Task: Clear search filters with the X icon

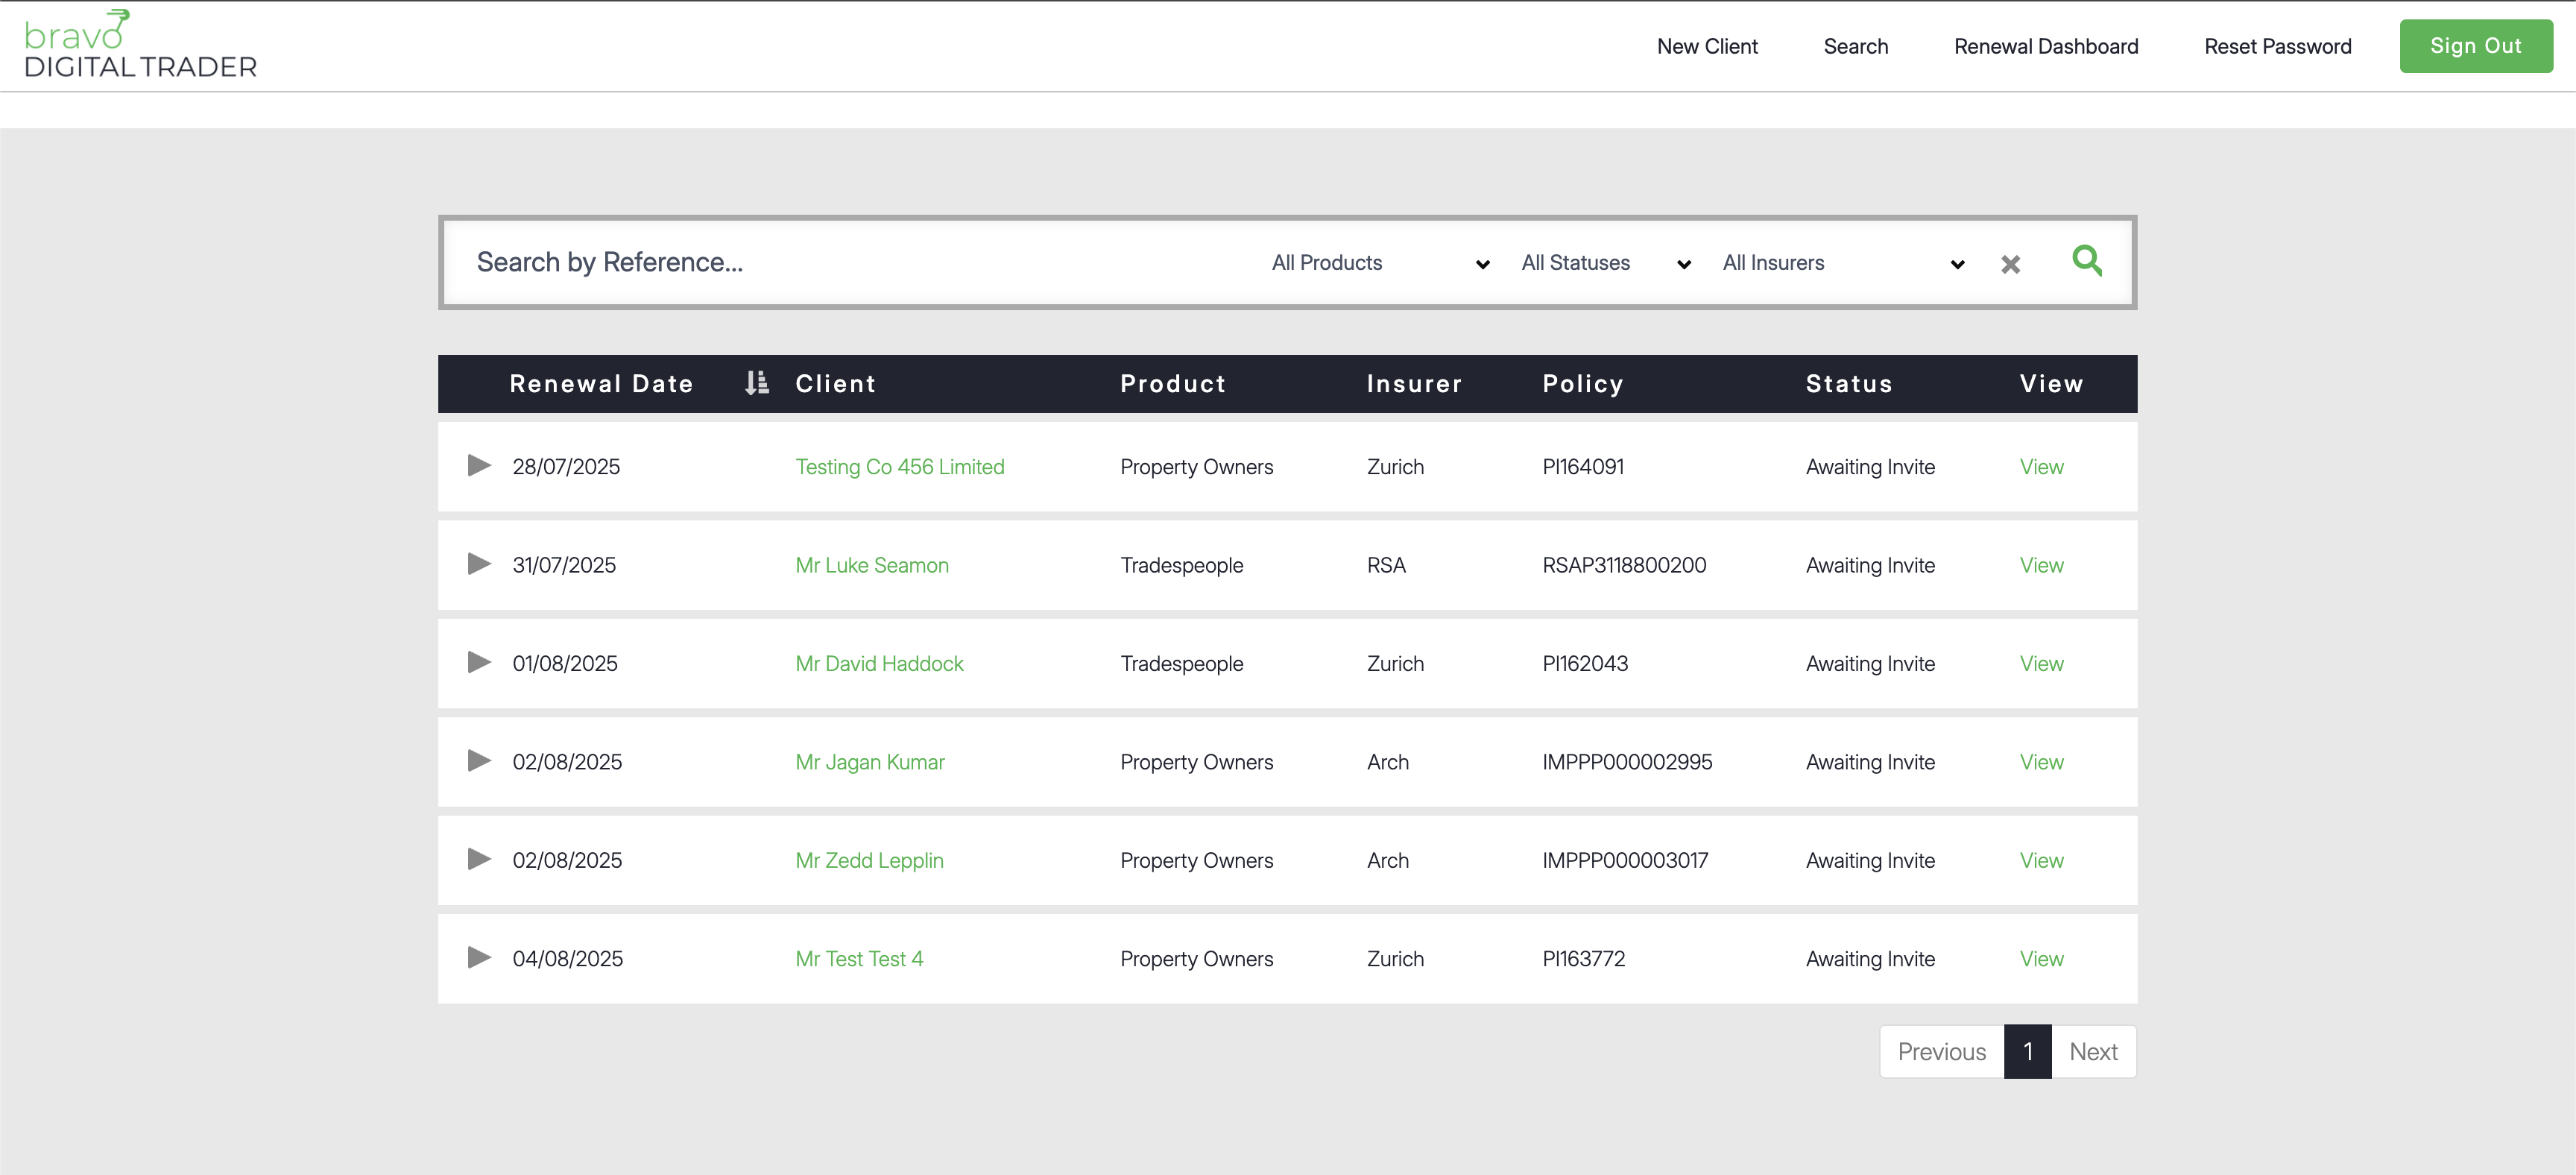Action: (2010, 264)
